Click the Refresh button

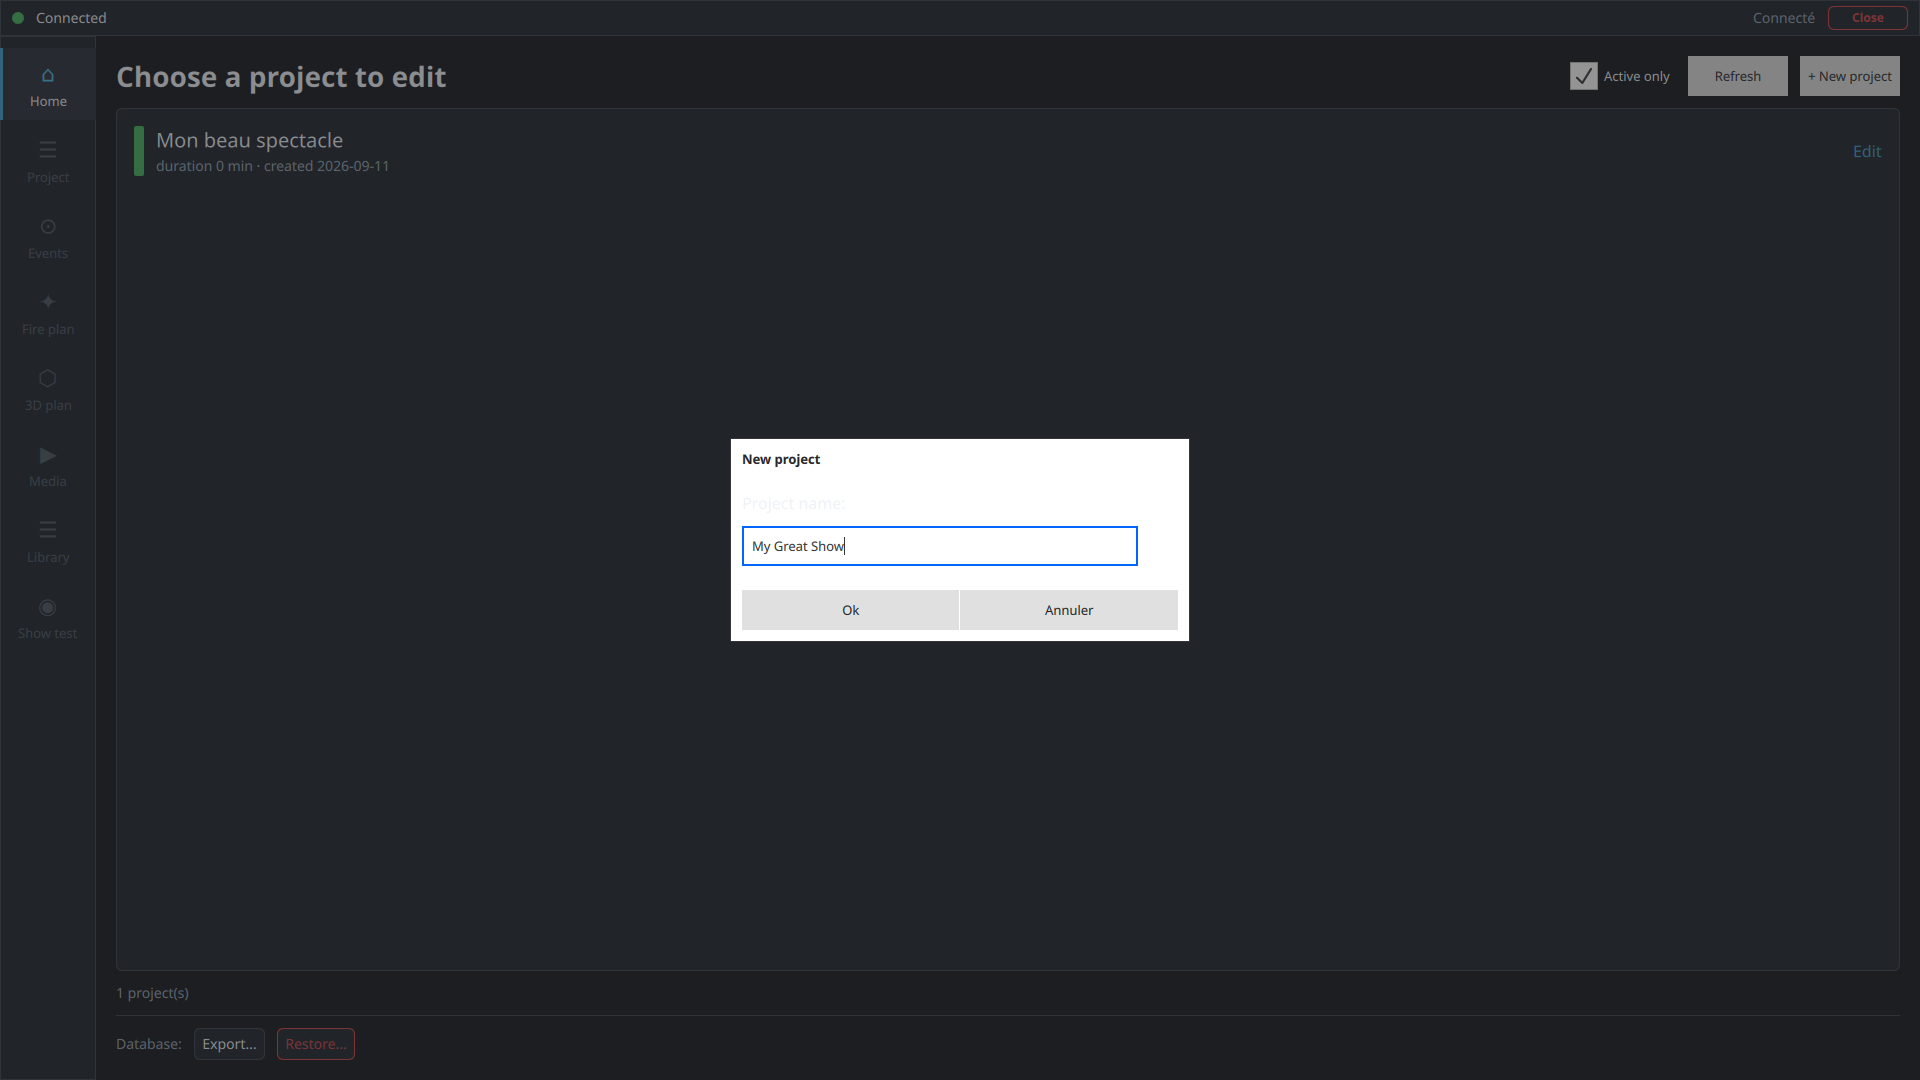(1737, 76)
